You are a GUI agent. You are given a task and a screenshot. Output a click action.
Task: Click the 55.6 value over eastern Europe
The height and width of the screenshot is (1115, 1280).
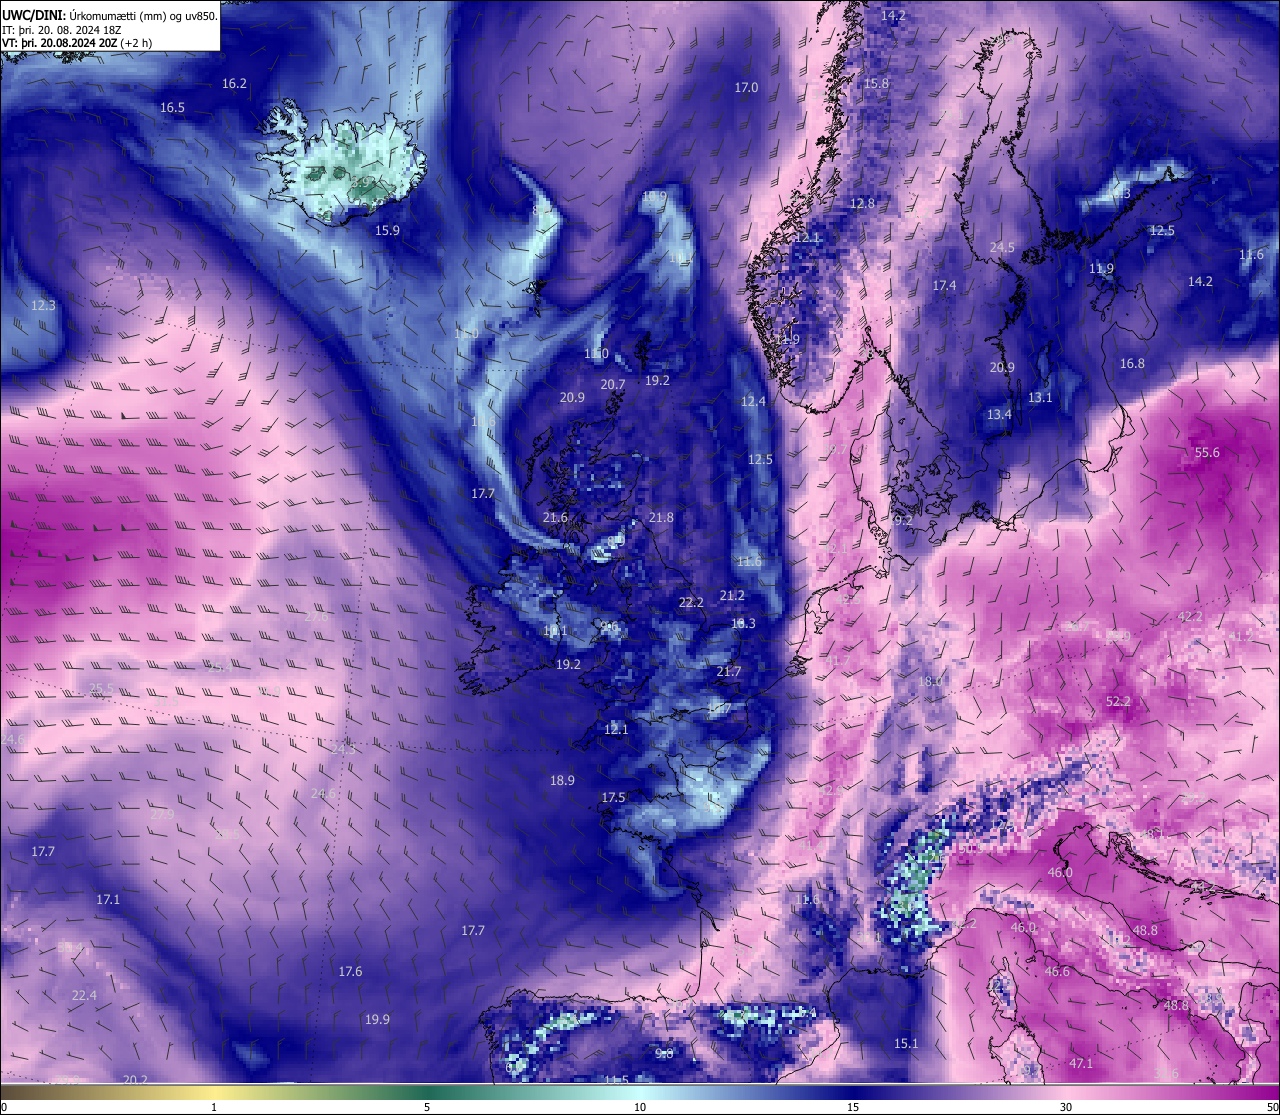tap(1207, 453)
